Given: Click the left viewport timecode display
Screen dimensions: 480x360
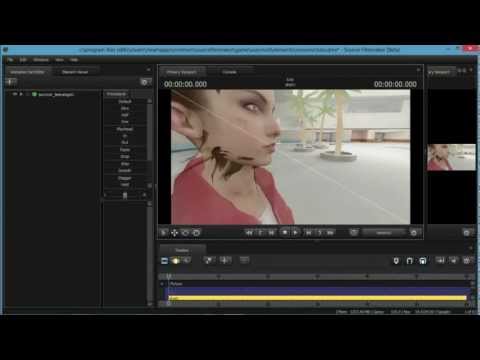Looking at the screenshot, I should tap(185, 84).
